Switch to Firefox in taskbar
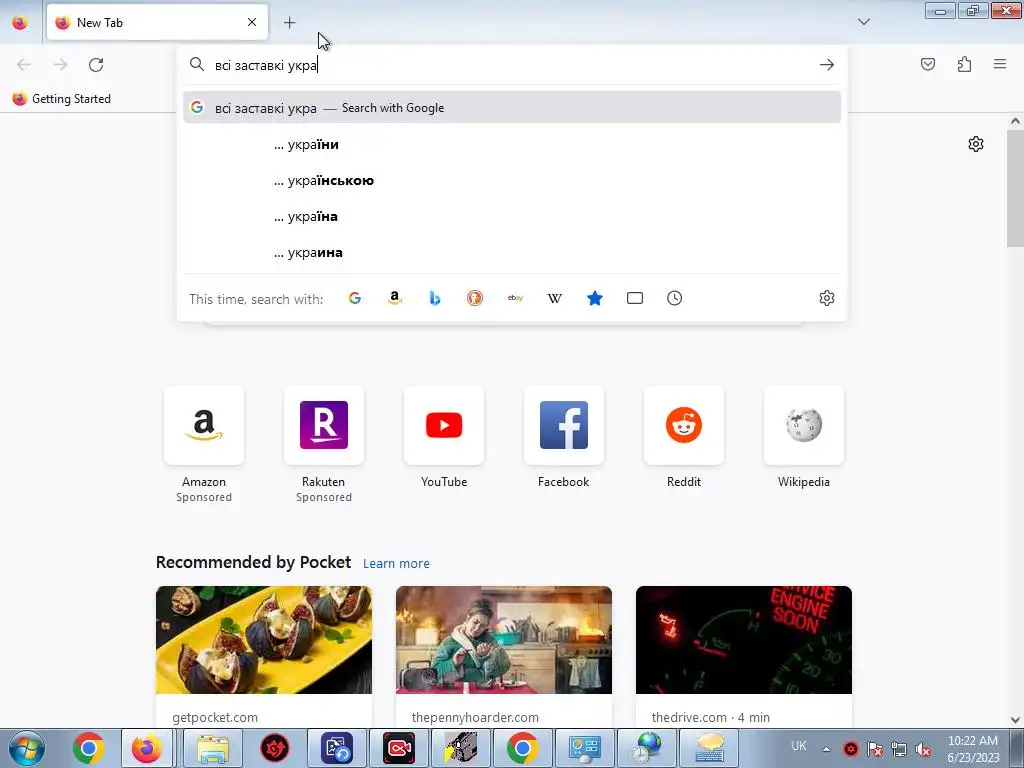Viewport: 1024px width, 768px height. click(x=147, y=748)
